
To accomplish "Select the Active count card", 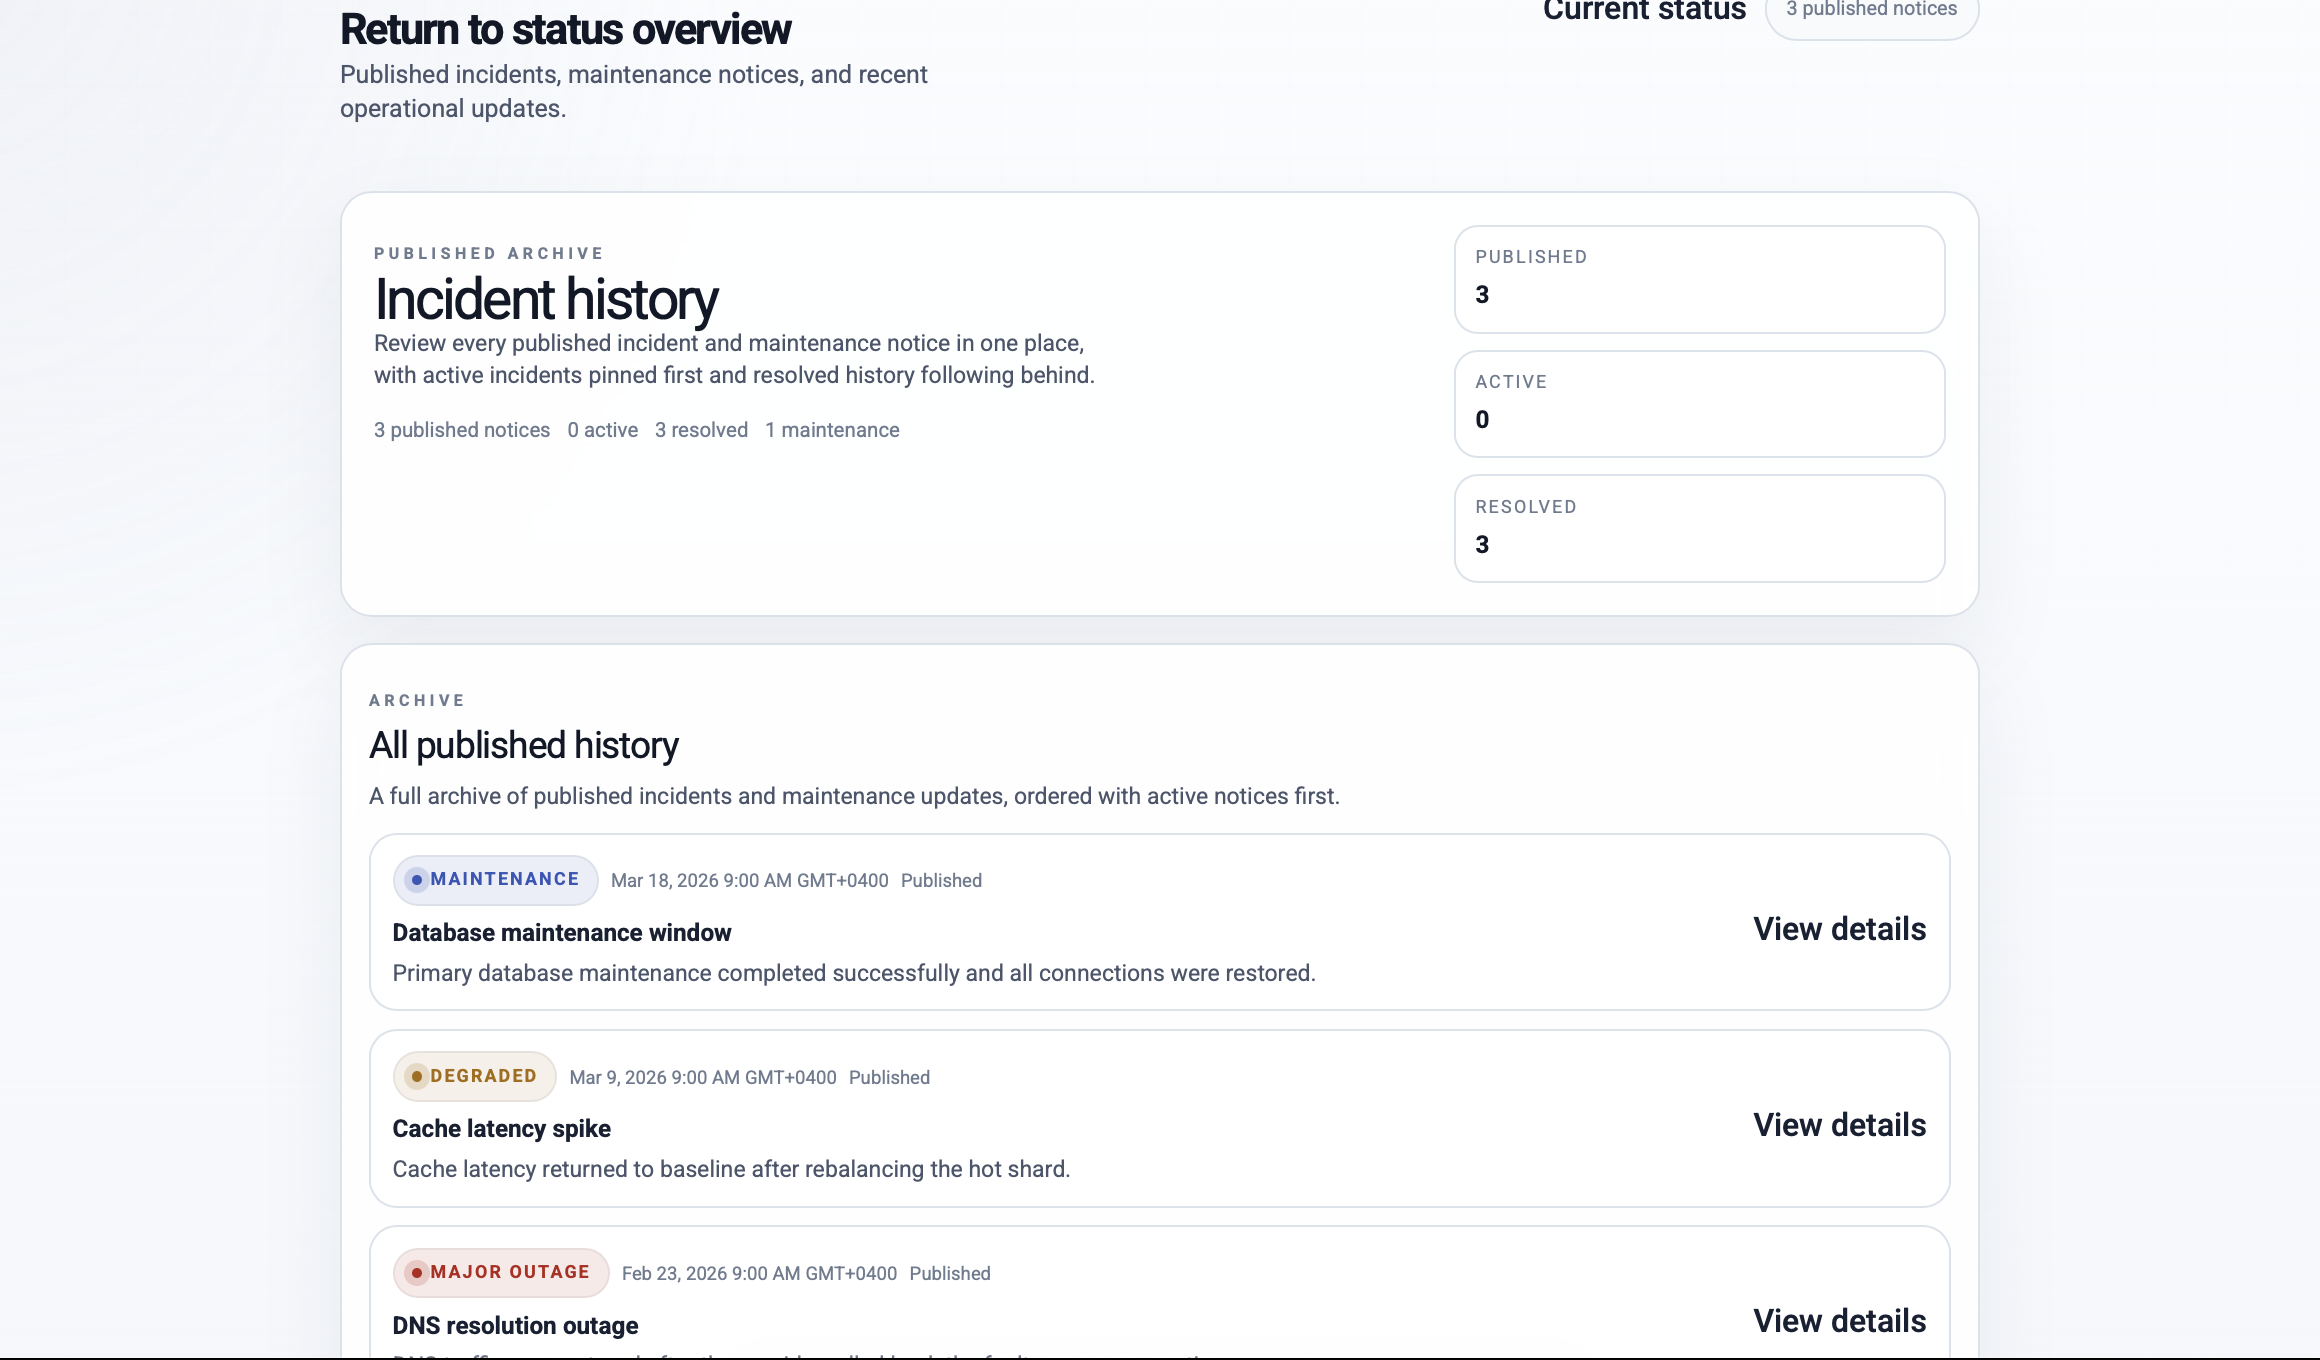I will point(1699,404).
